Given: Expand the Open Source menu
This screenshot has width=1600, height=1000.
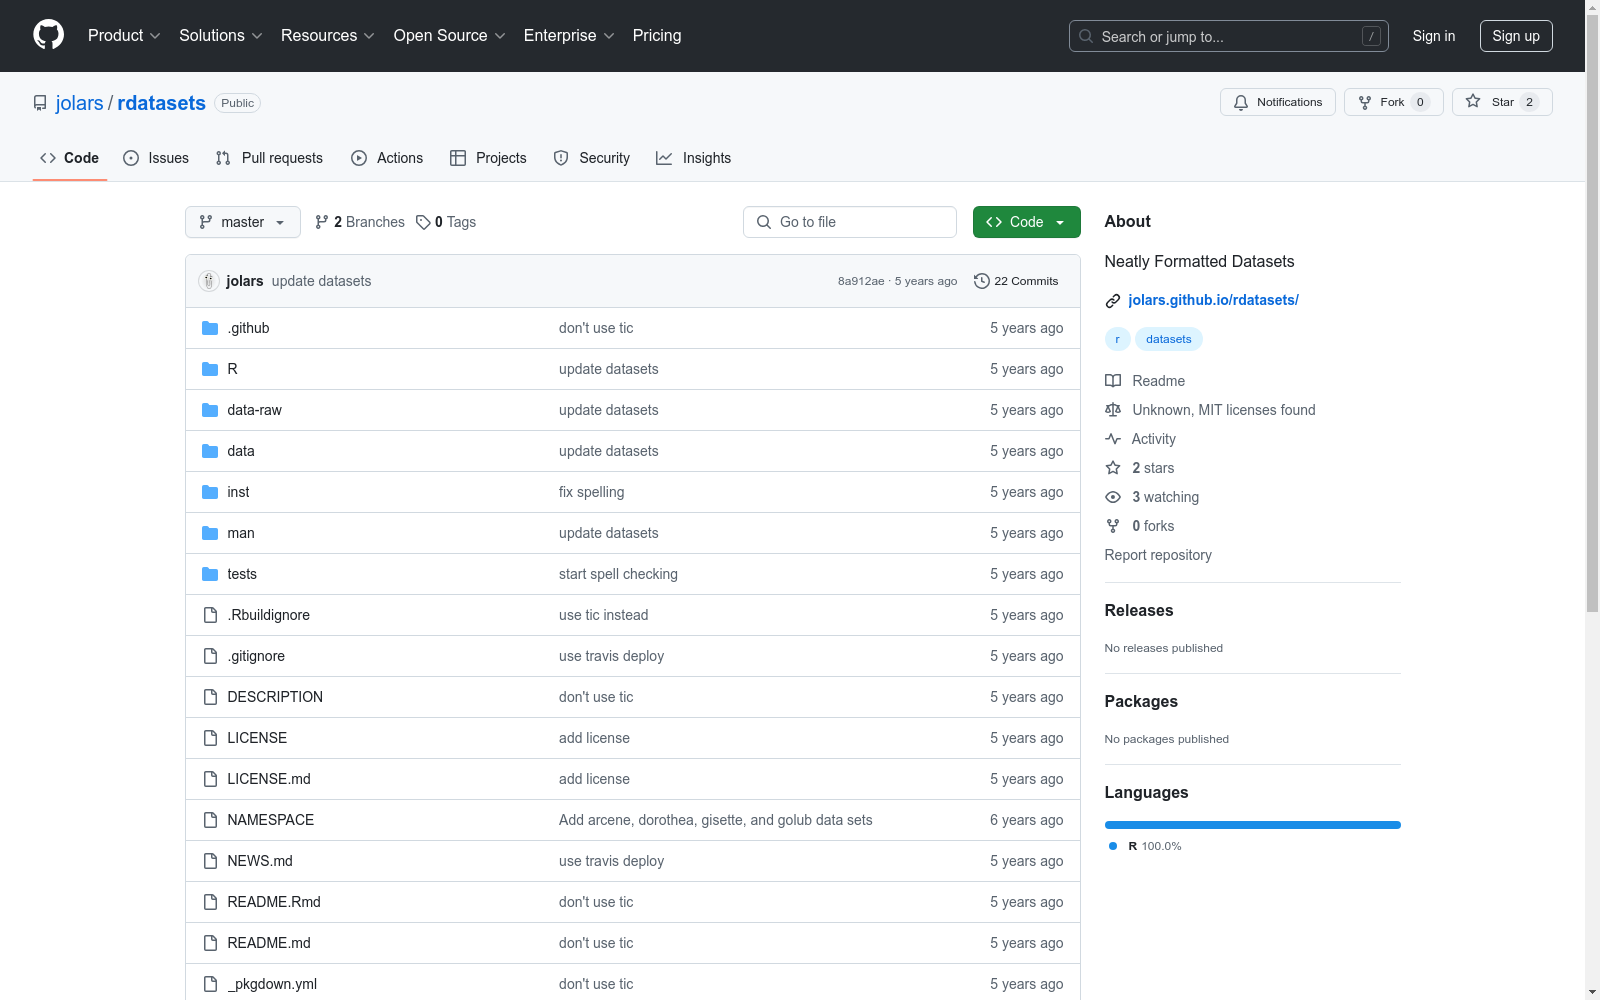Looking at the screenshot, I should (450, 36).
